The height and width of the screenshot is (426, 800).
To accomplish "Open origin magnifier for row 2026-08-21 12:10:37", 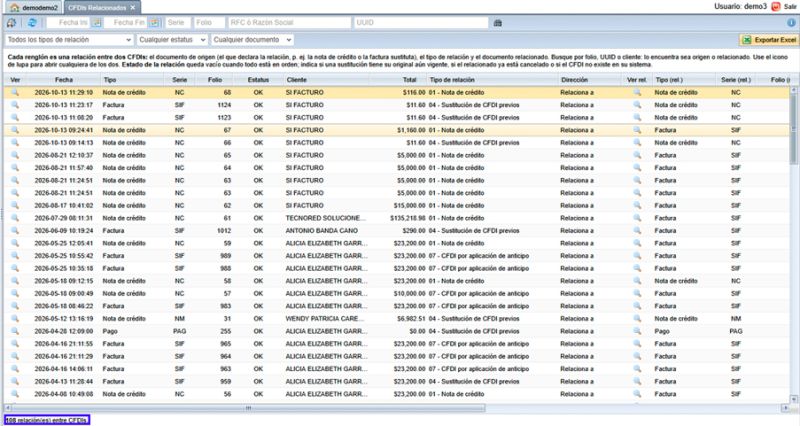I will click(x=15, y=155).
